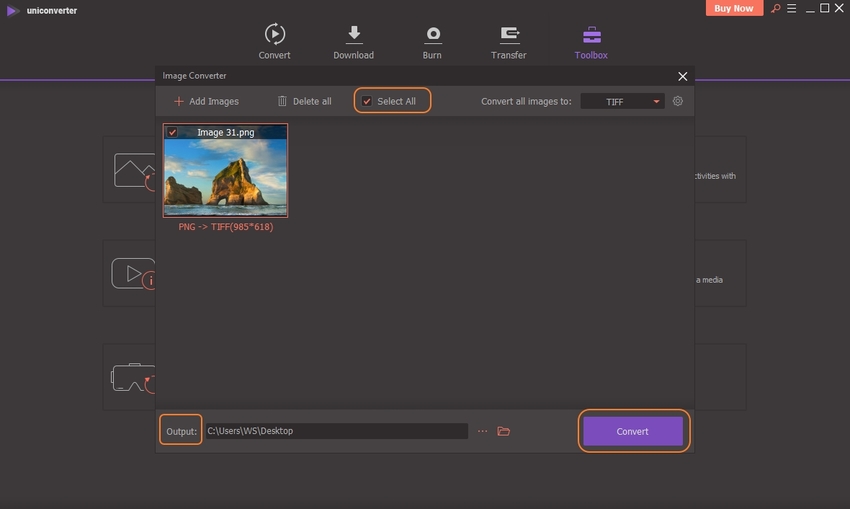The height and width of the screenshot is (509, 850).
Task: Open the Burn disc section
Action: point(432,35)
